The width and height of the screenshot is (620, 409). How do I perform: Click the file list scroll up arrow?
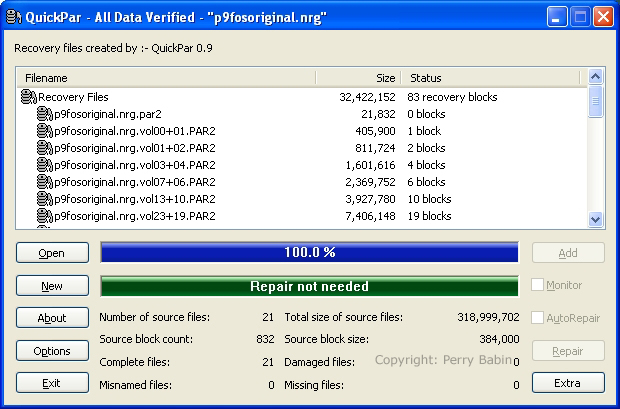pos(595,76)
